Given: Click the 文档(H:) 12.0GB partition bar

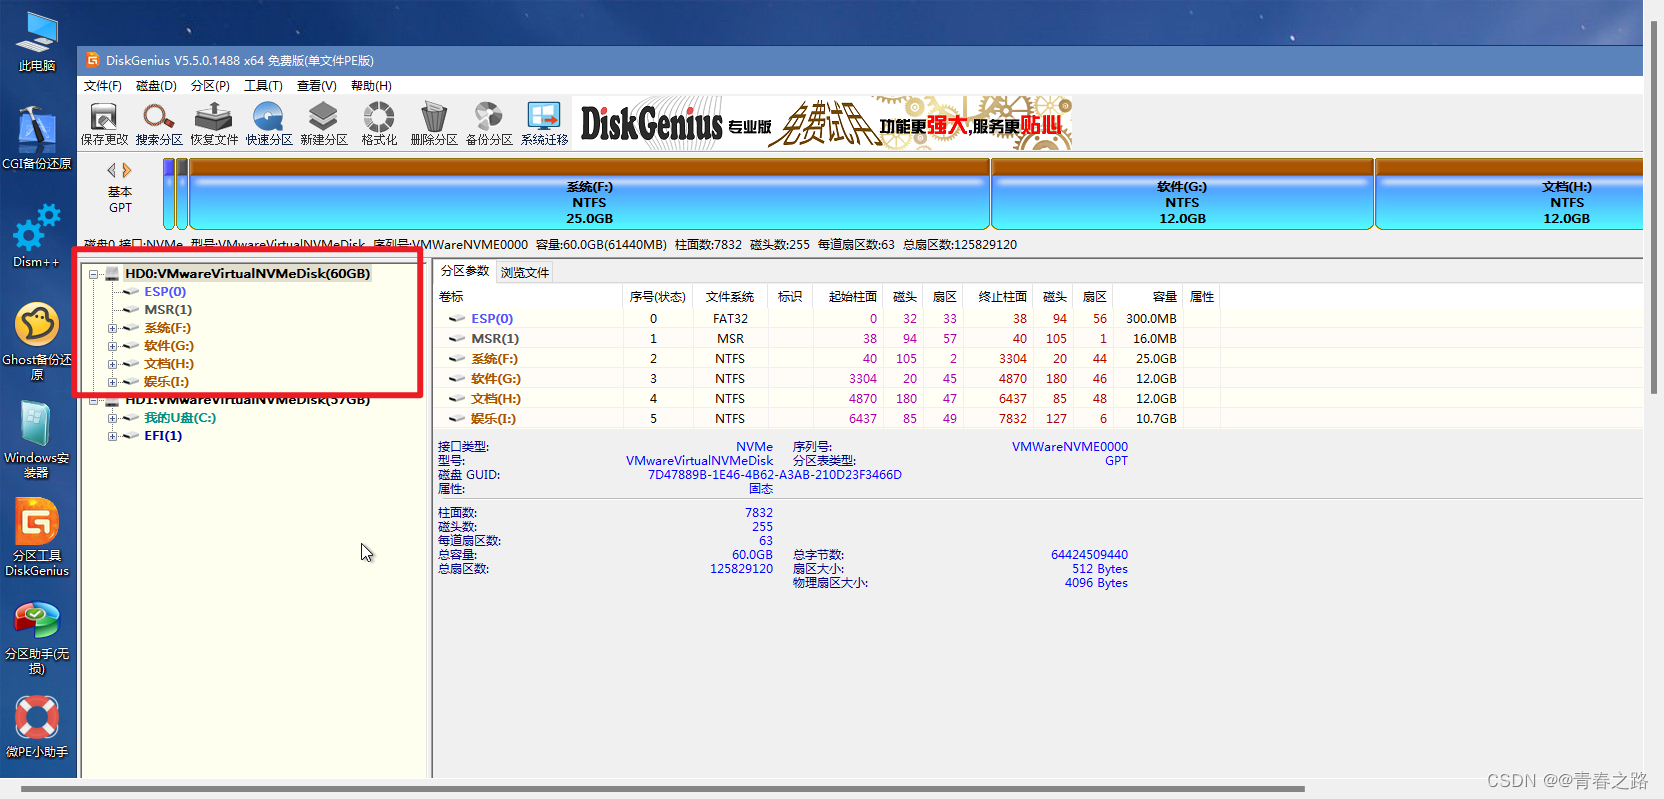Looking at the screenshot, I should point(1510,195).
